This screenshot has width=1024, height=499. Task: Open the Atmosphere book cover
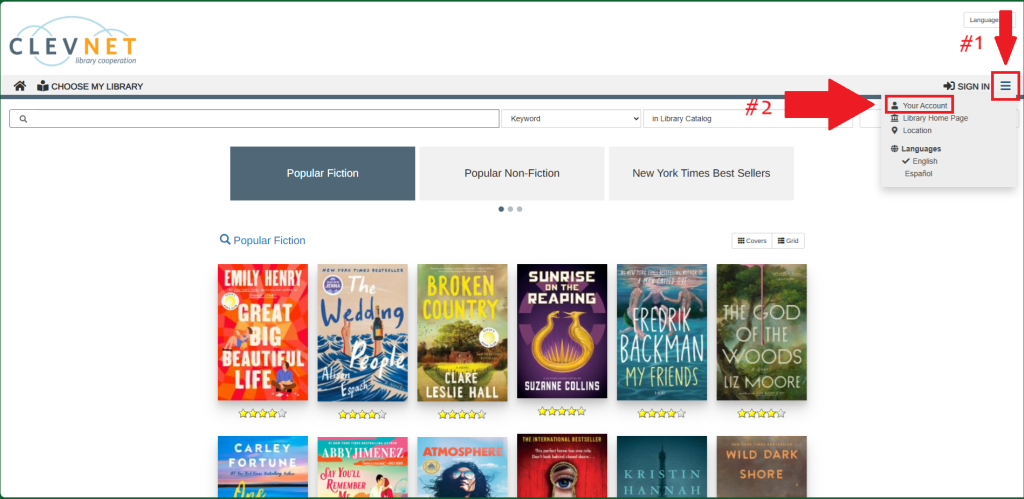[462, 468]
